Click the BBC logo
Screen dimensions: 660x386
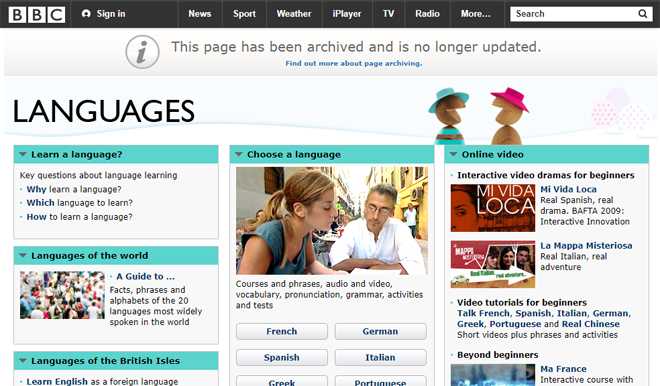point(37,14)
